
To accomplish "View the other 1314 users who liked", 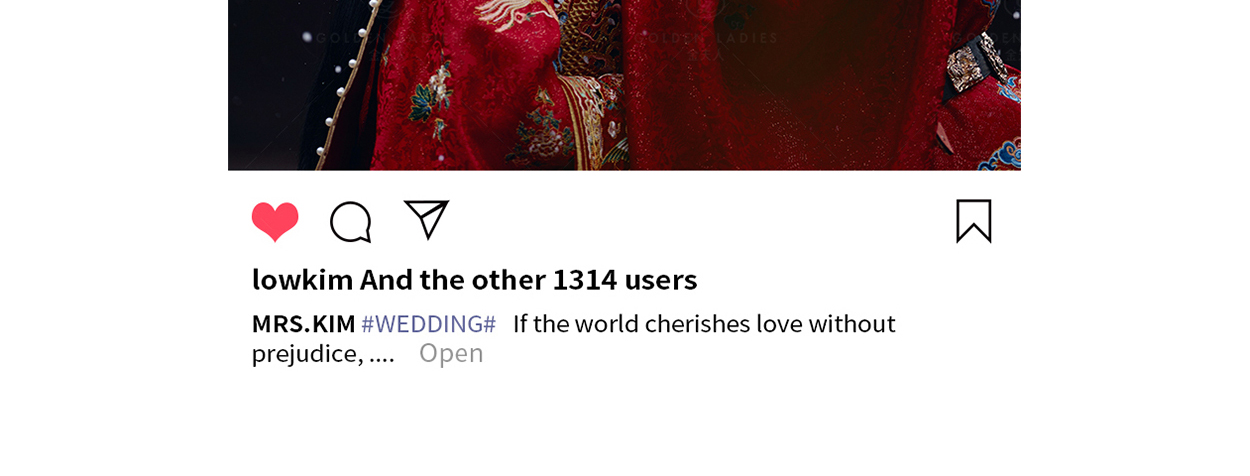I will [x=529, y=279].
